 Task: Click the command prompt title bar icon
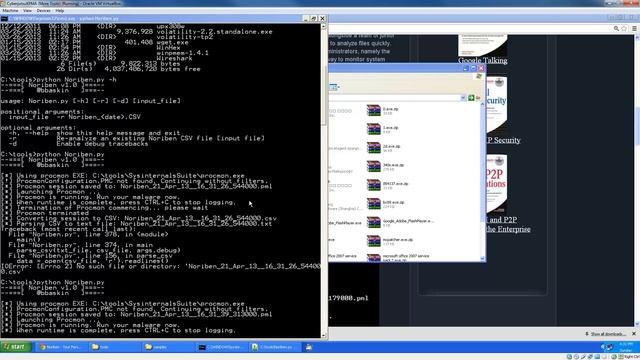(x=4, y=18)
